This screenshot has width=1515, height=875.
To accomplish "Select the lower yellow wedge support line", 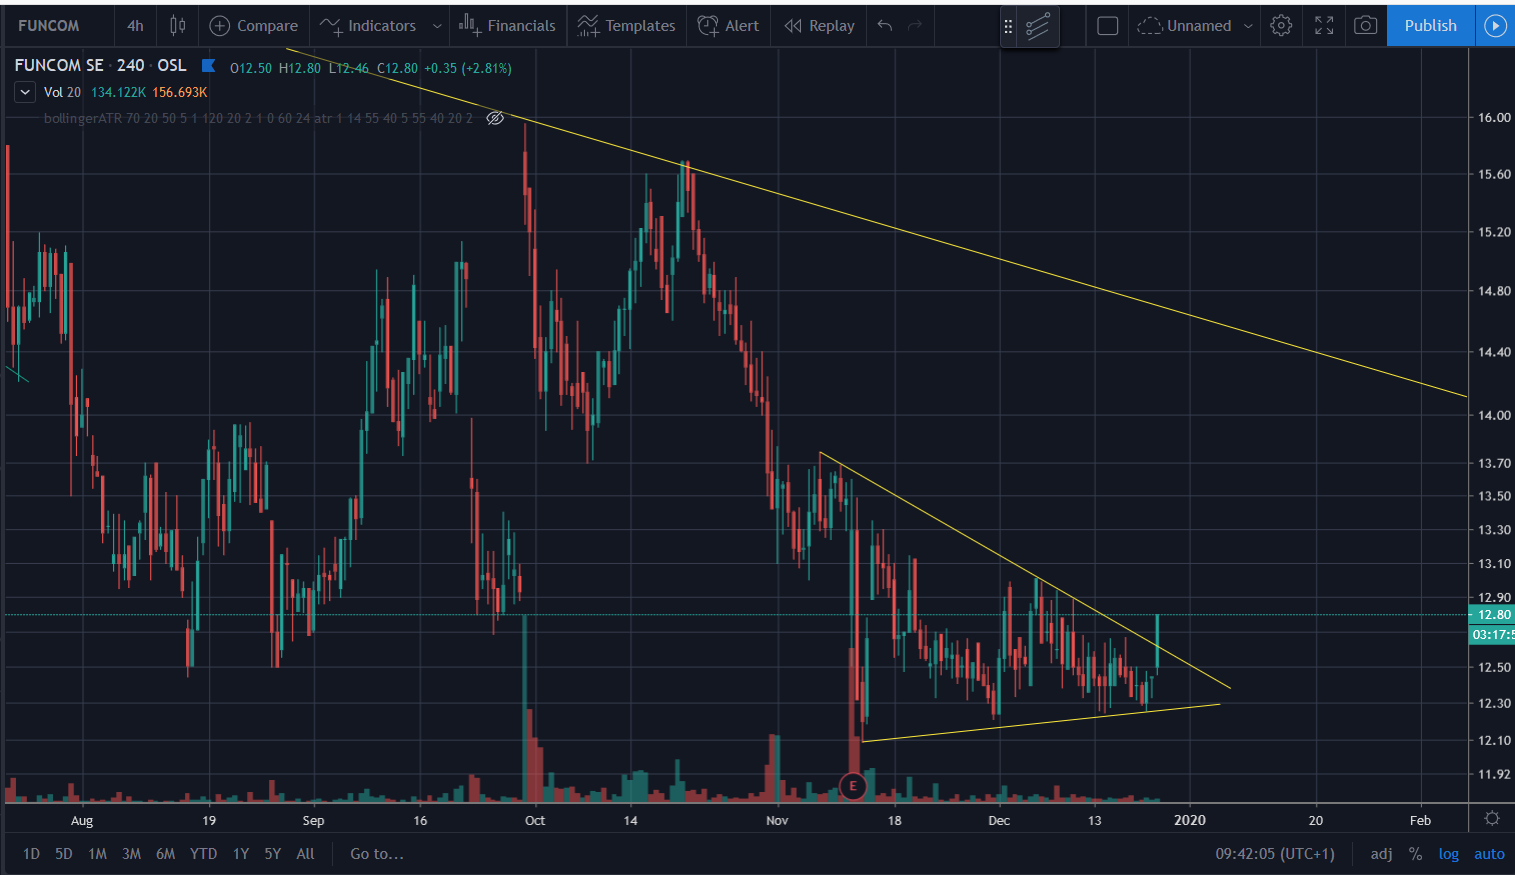I will pyautogui.click(x=1040, y=723).
